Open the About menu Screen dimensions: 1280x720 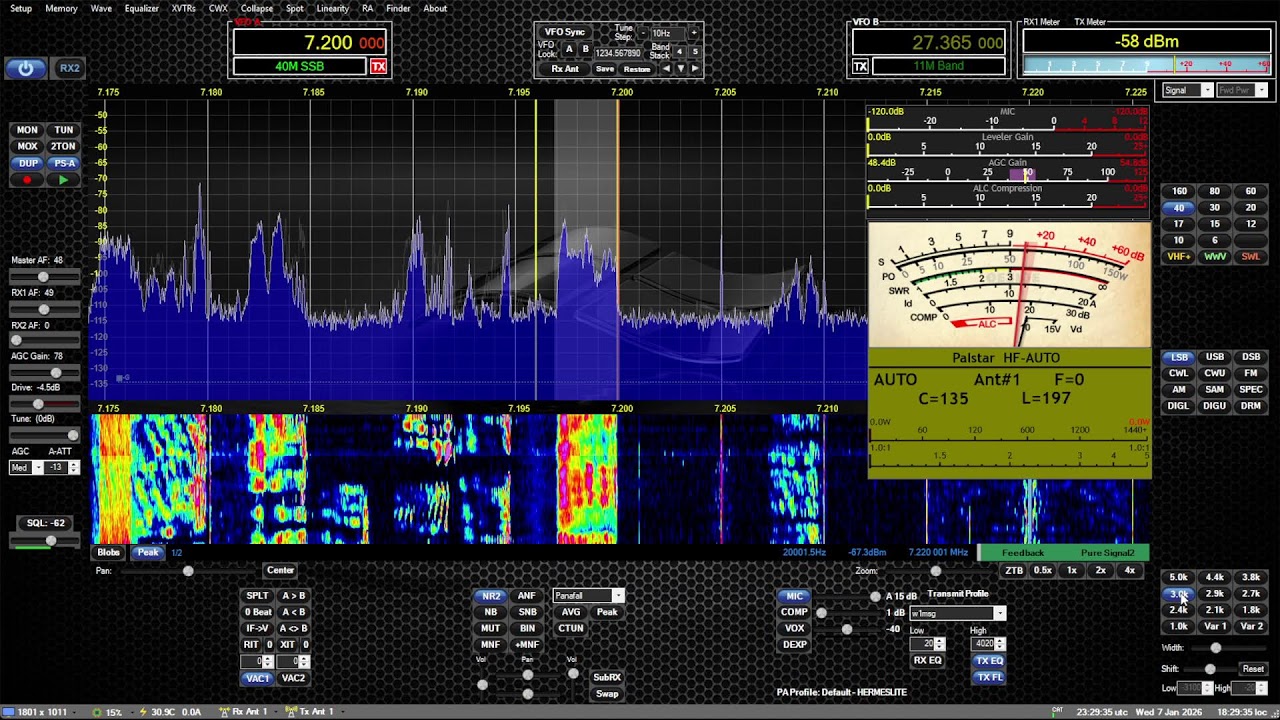coord(435,8)
